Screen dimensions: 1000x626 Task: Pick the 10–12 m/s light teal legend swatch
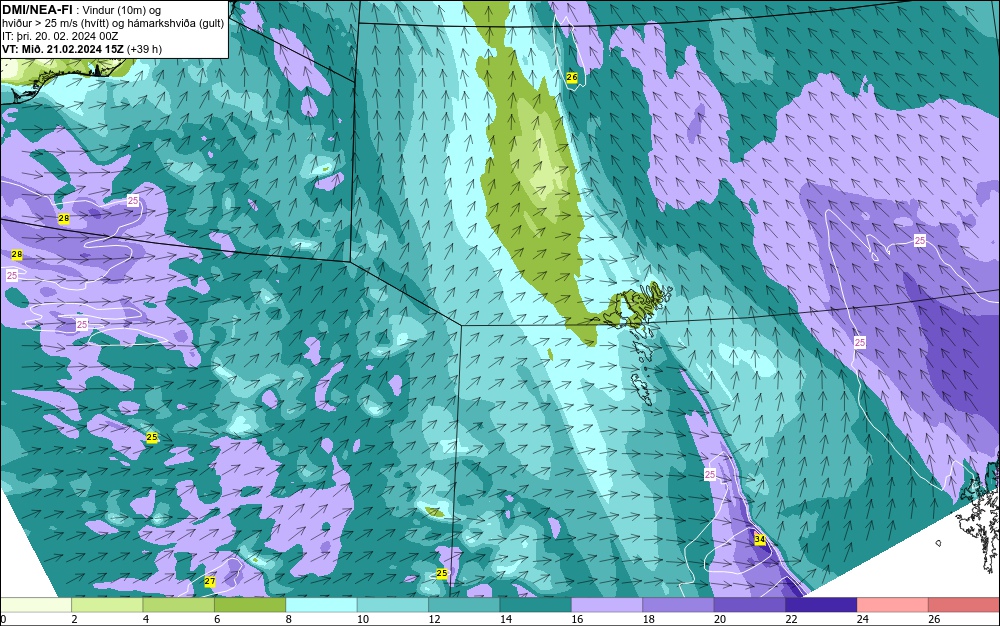point(393,605)
